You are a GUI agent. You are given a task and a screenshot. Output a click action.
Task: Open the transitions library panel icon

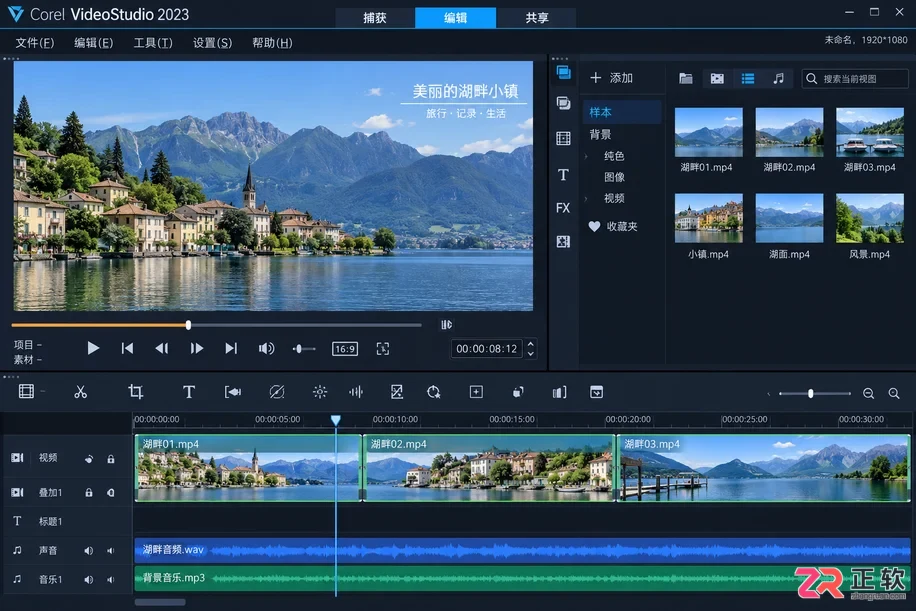[x=564, y=103]
